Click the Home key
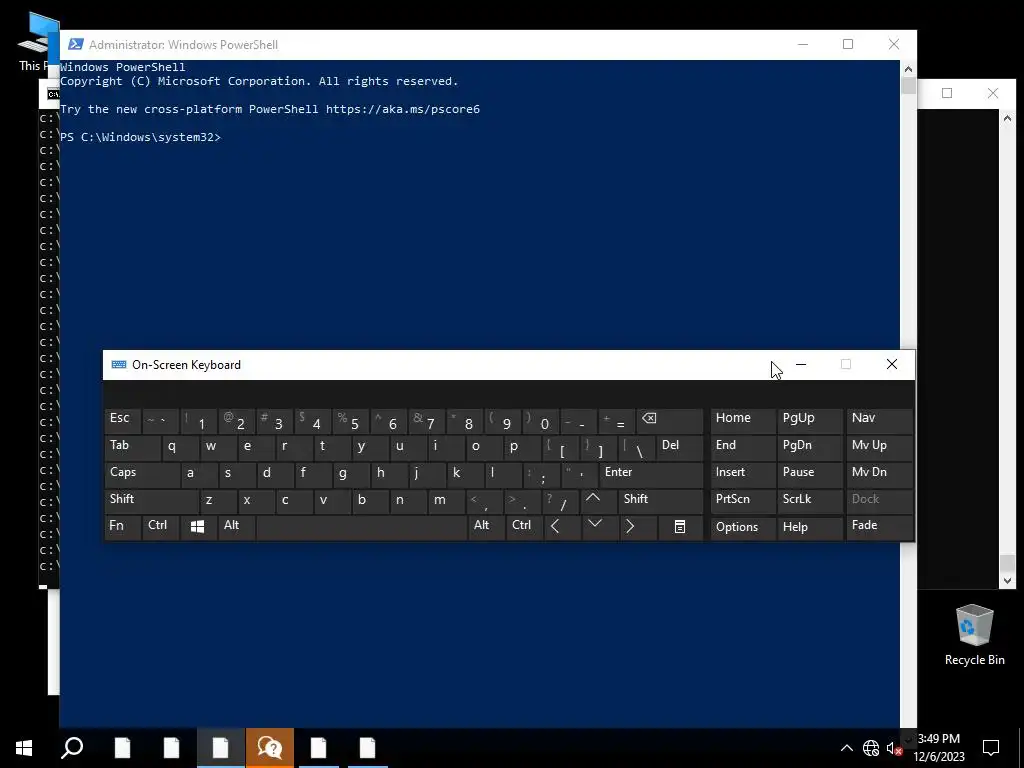Screen dimensions: 1024x768 click(743, 421)
